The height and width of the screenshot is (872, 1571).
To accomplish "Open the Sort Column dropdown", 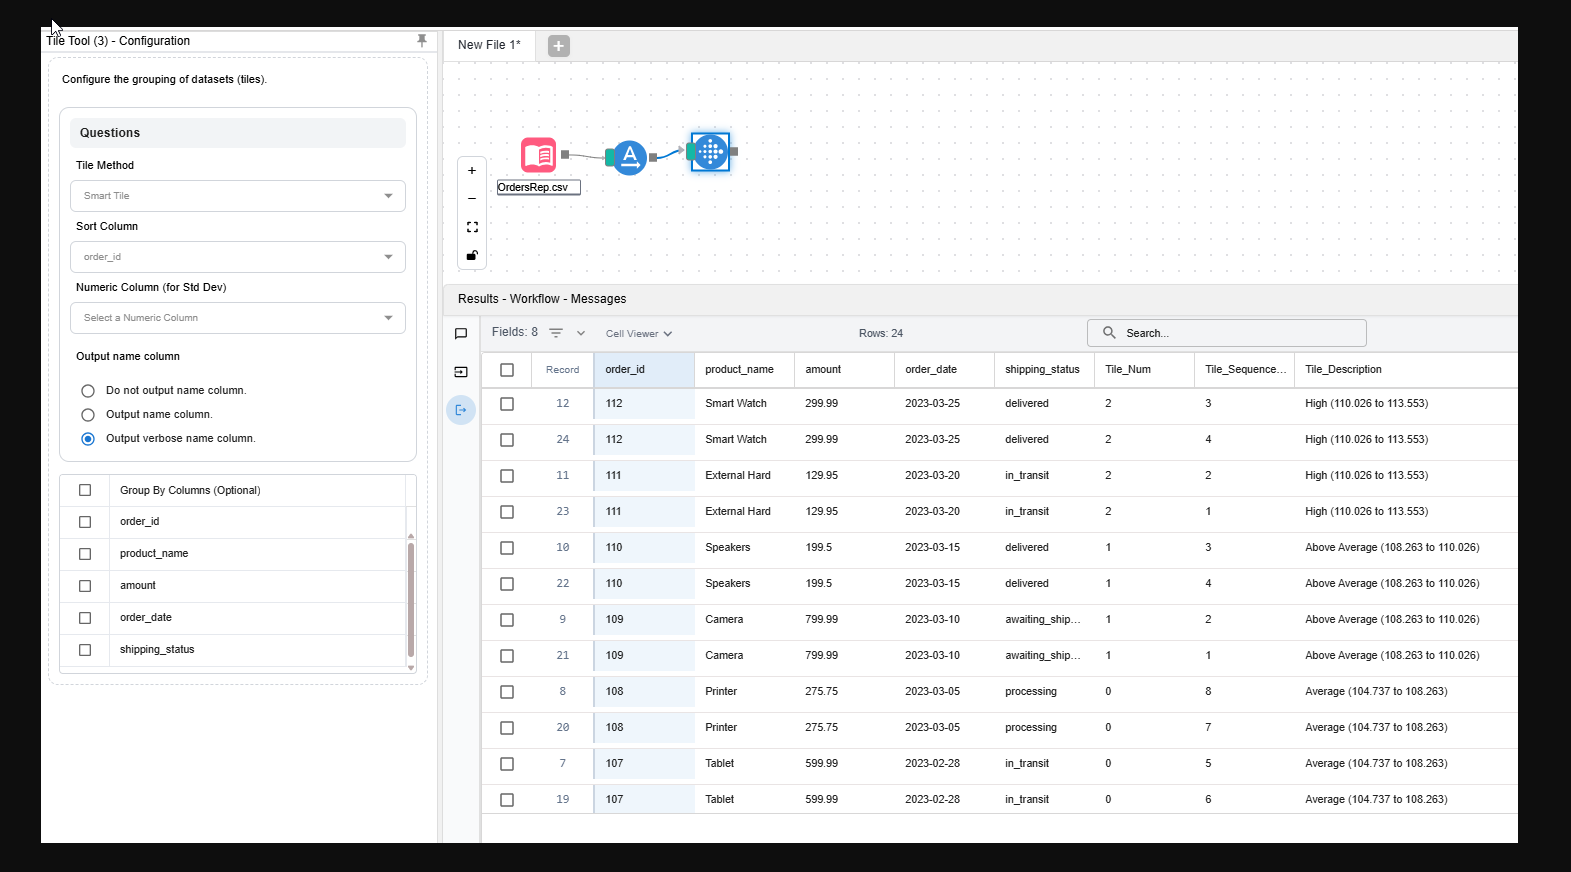I will point(238,257).
